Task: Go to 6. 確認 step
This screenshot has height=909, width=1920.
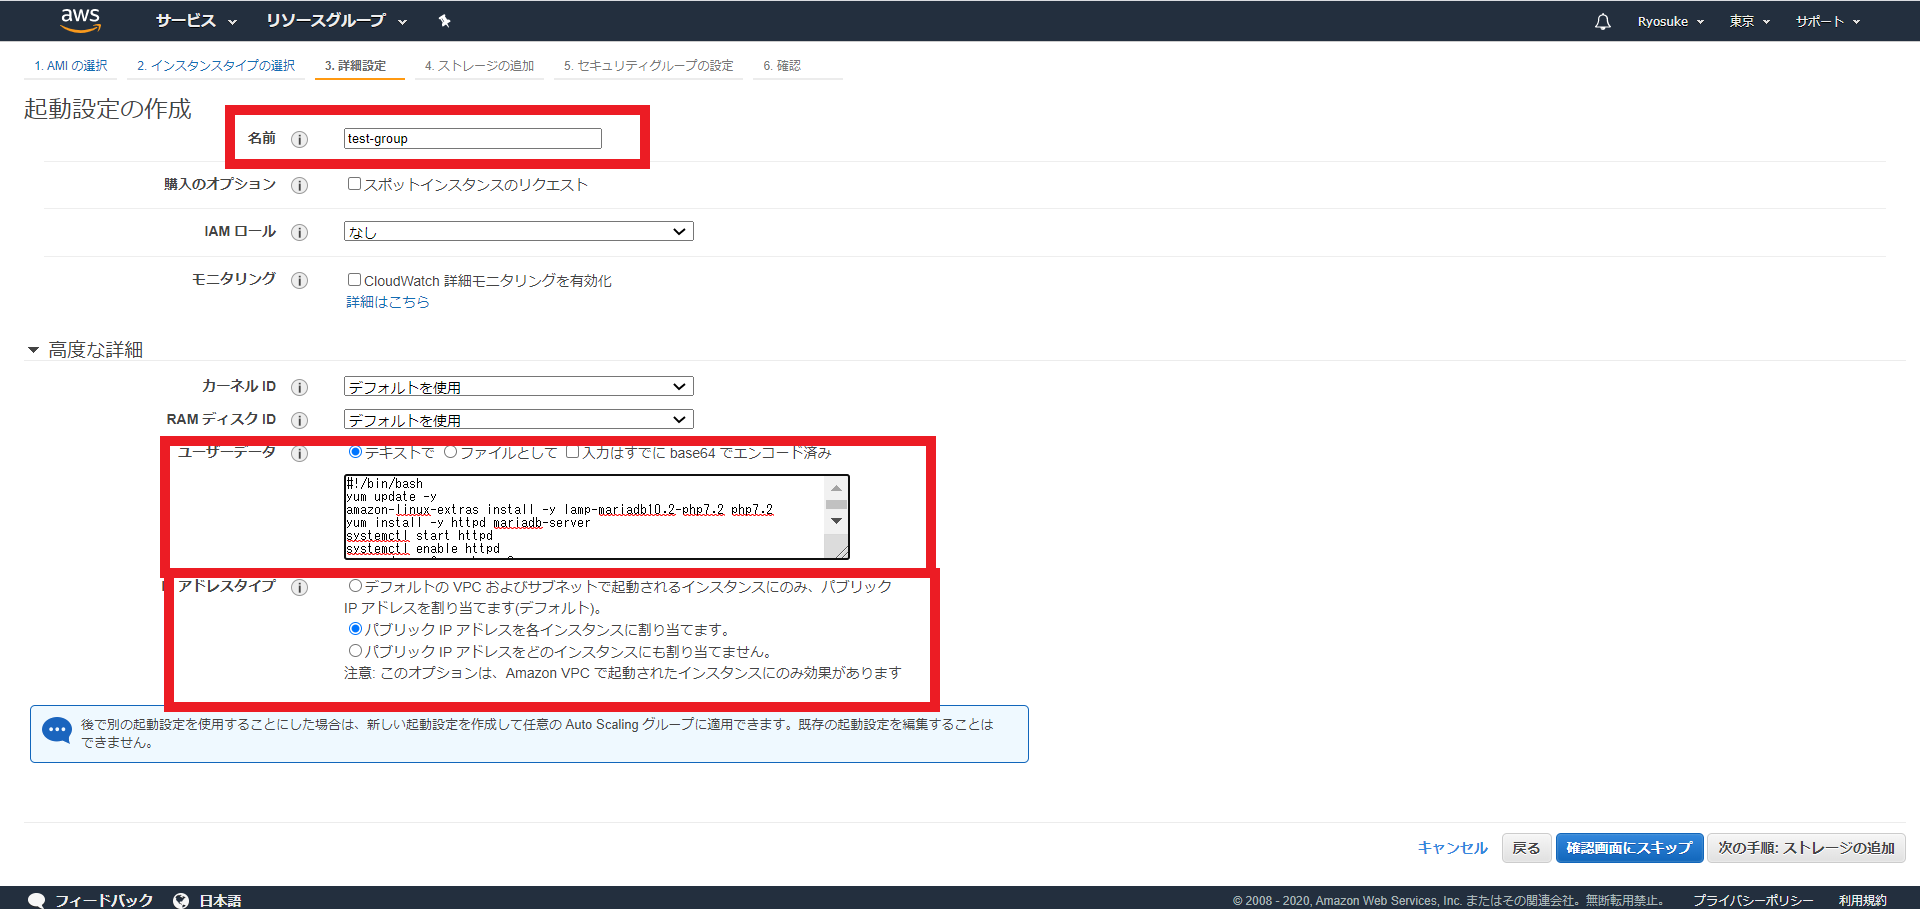Action: 782,66
